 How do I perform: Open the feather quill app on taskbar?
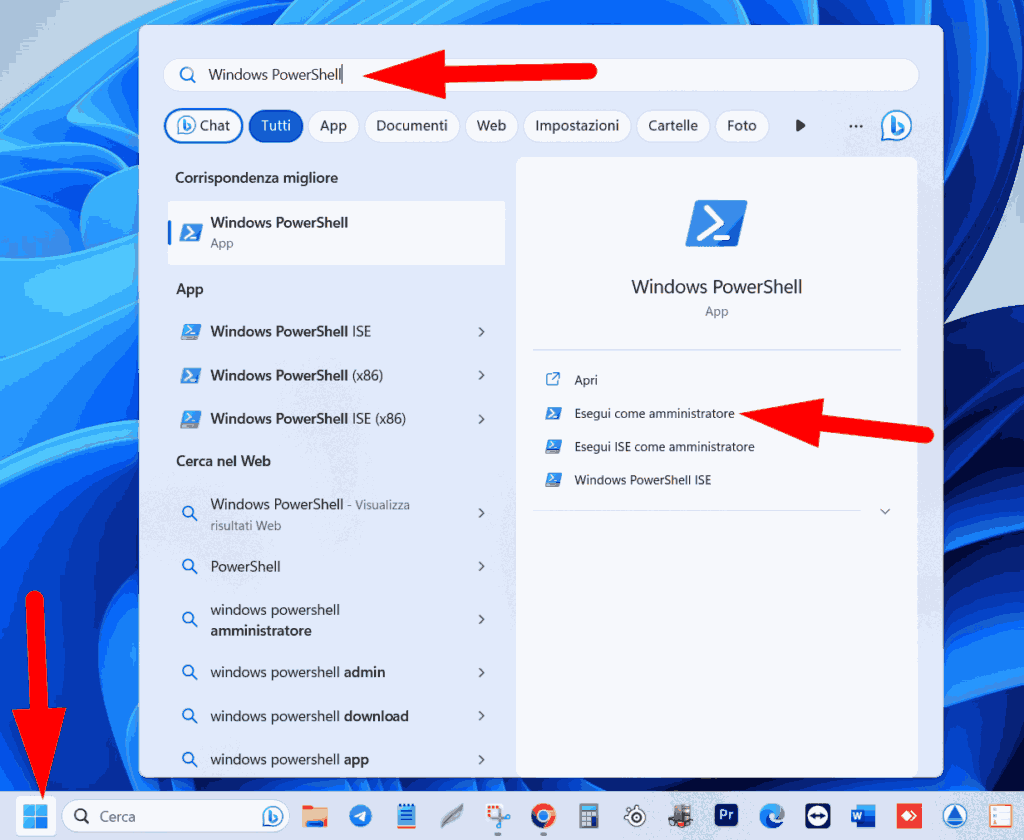point(452,816)
